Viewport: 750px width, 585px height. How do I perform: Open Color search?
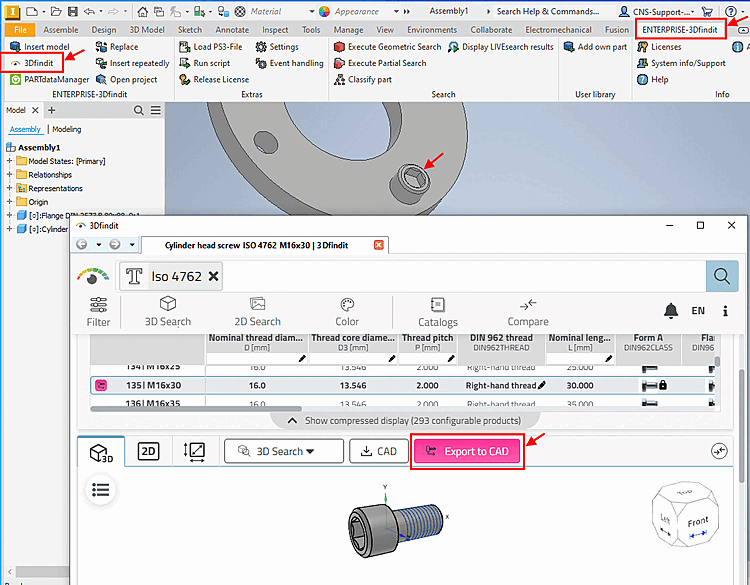(x=347, y=312)
